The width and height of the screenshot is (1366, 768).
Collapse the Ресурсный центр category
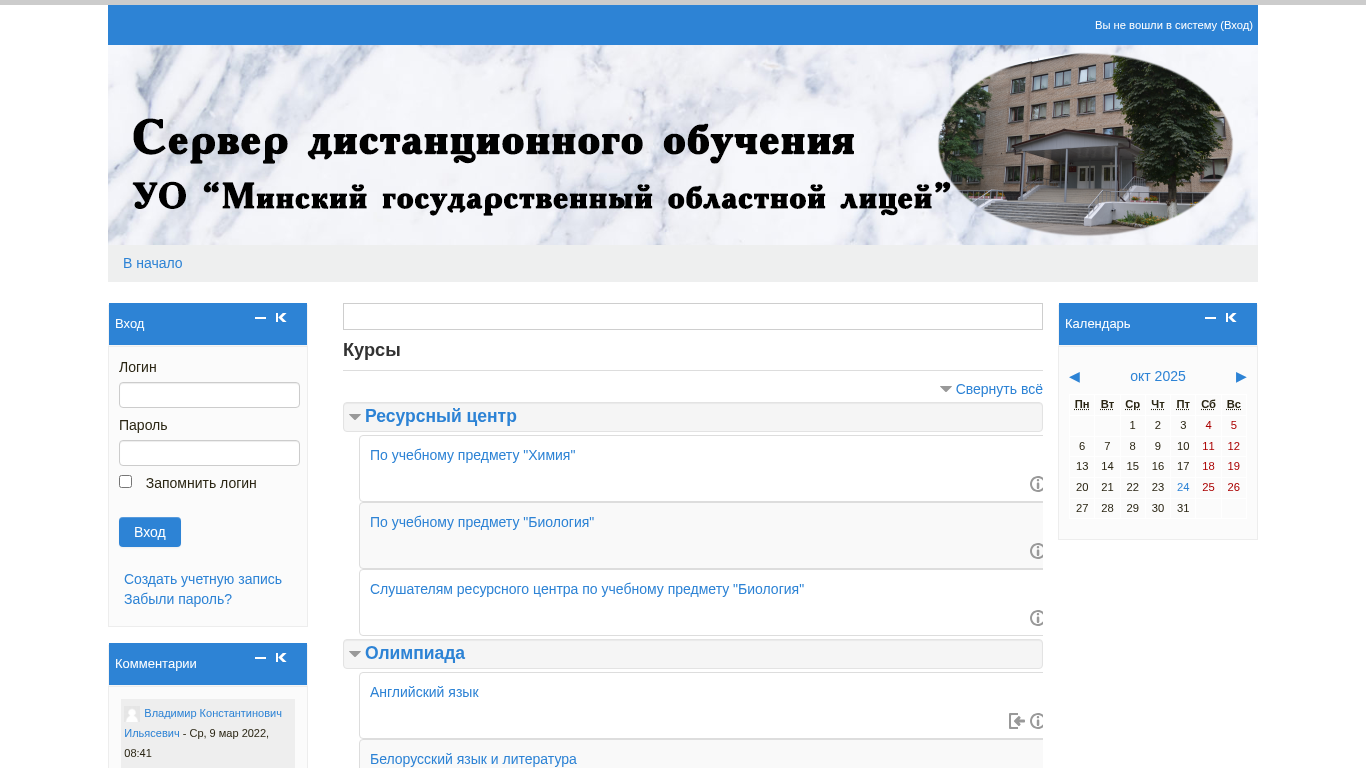pos(355,417)
